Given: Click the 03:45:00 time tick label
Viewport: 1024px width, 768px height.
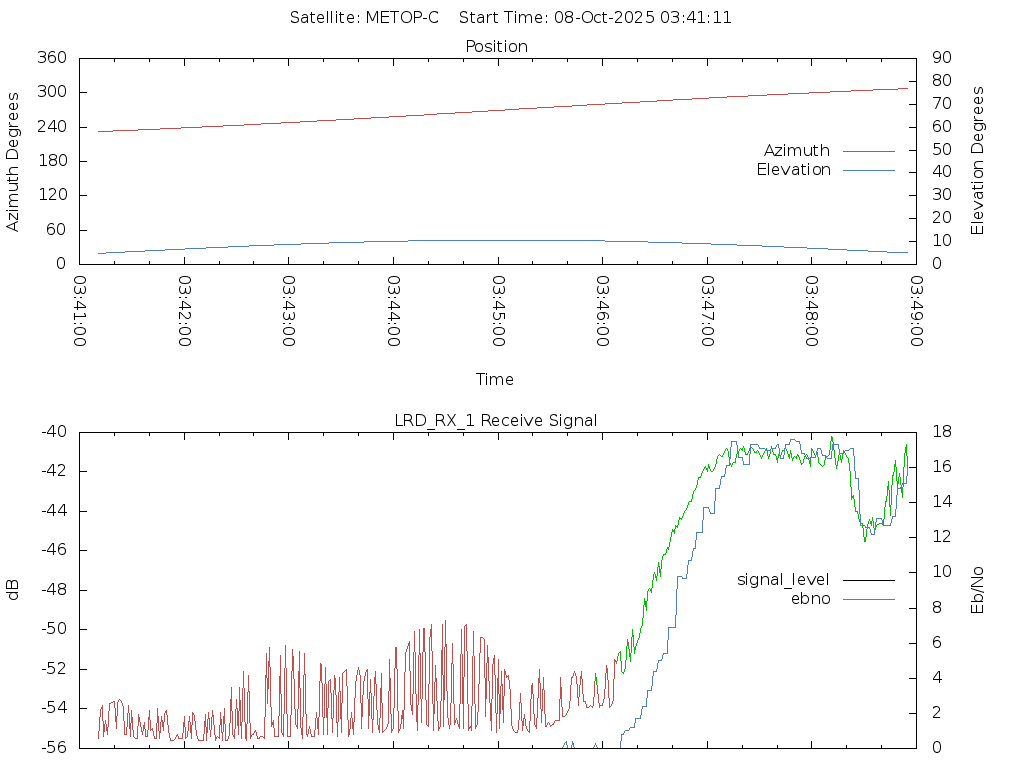Looking at the screenshot, I should [x=497, y=311].
